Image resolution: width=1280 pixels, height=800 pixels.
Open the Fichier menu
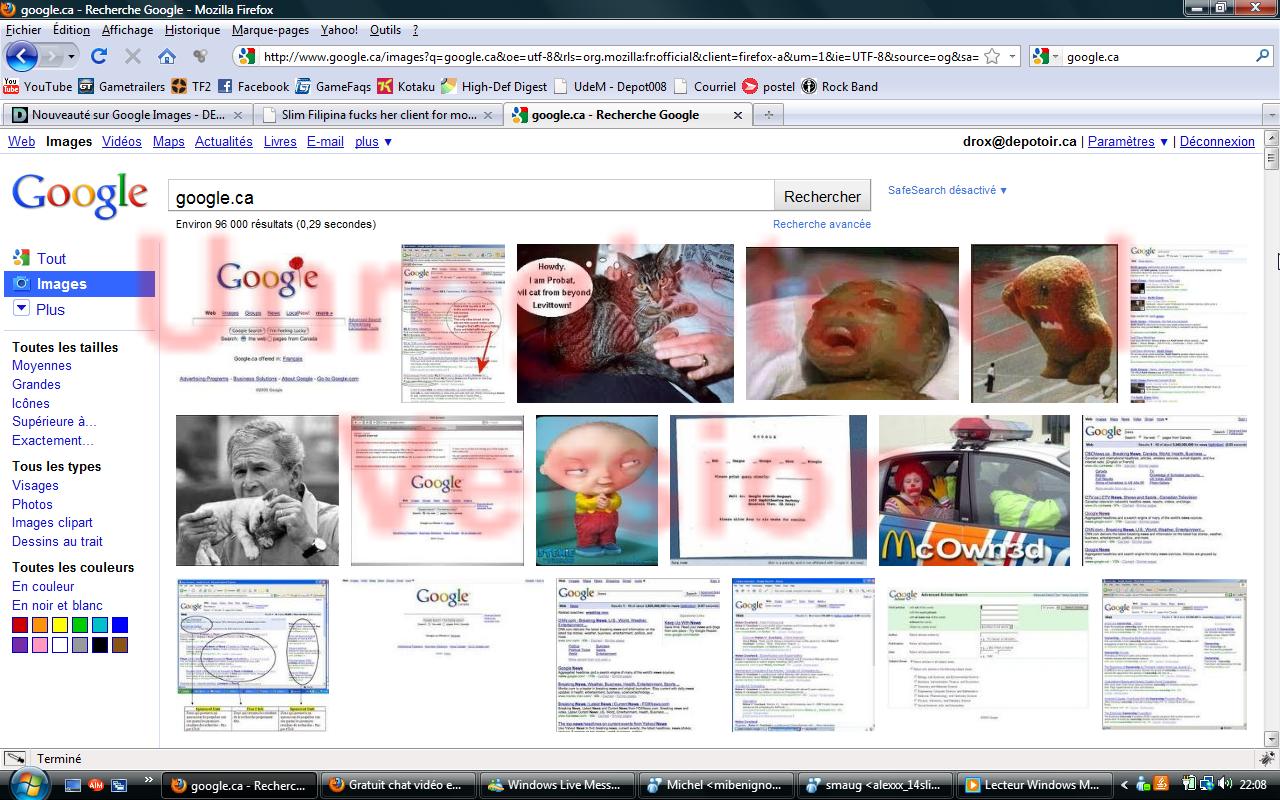[24, 30]
